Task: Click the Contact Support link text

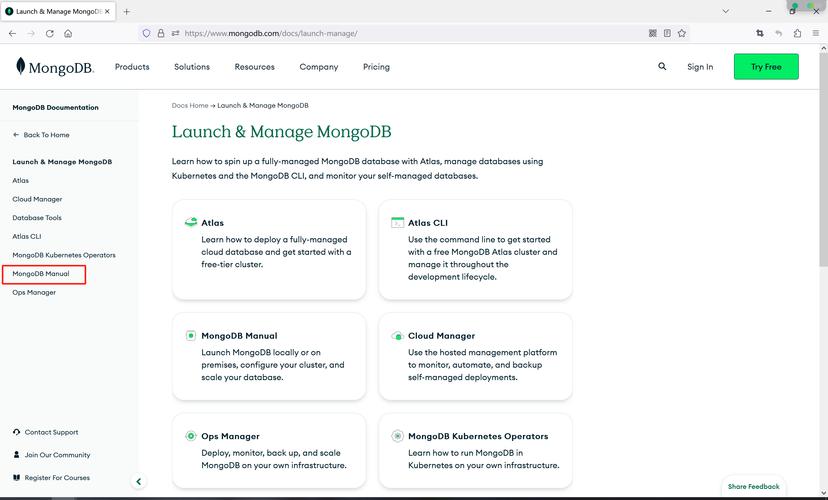Action: tap(51, 432)
